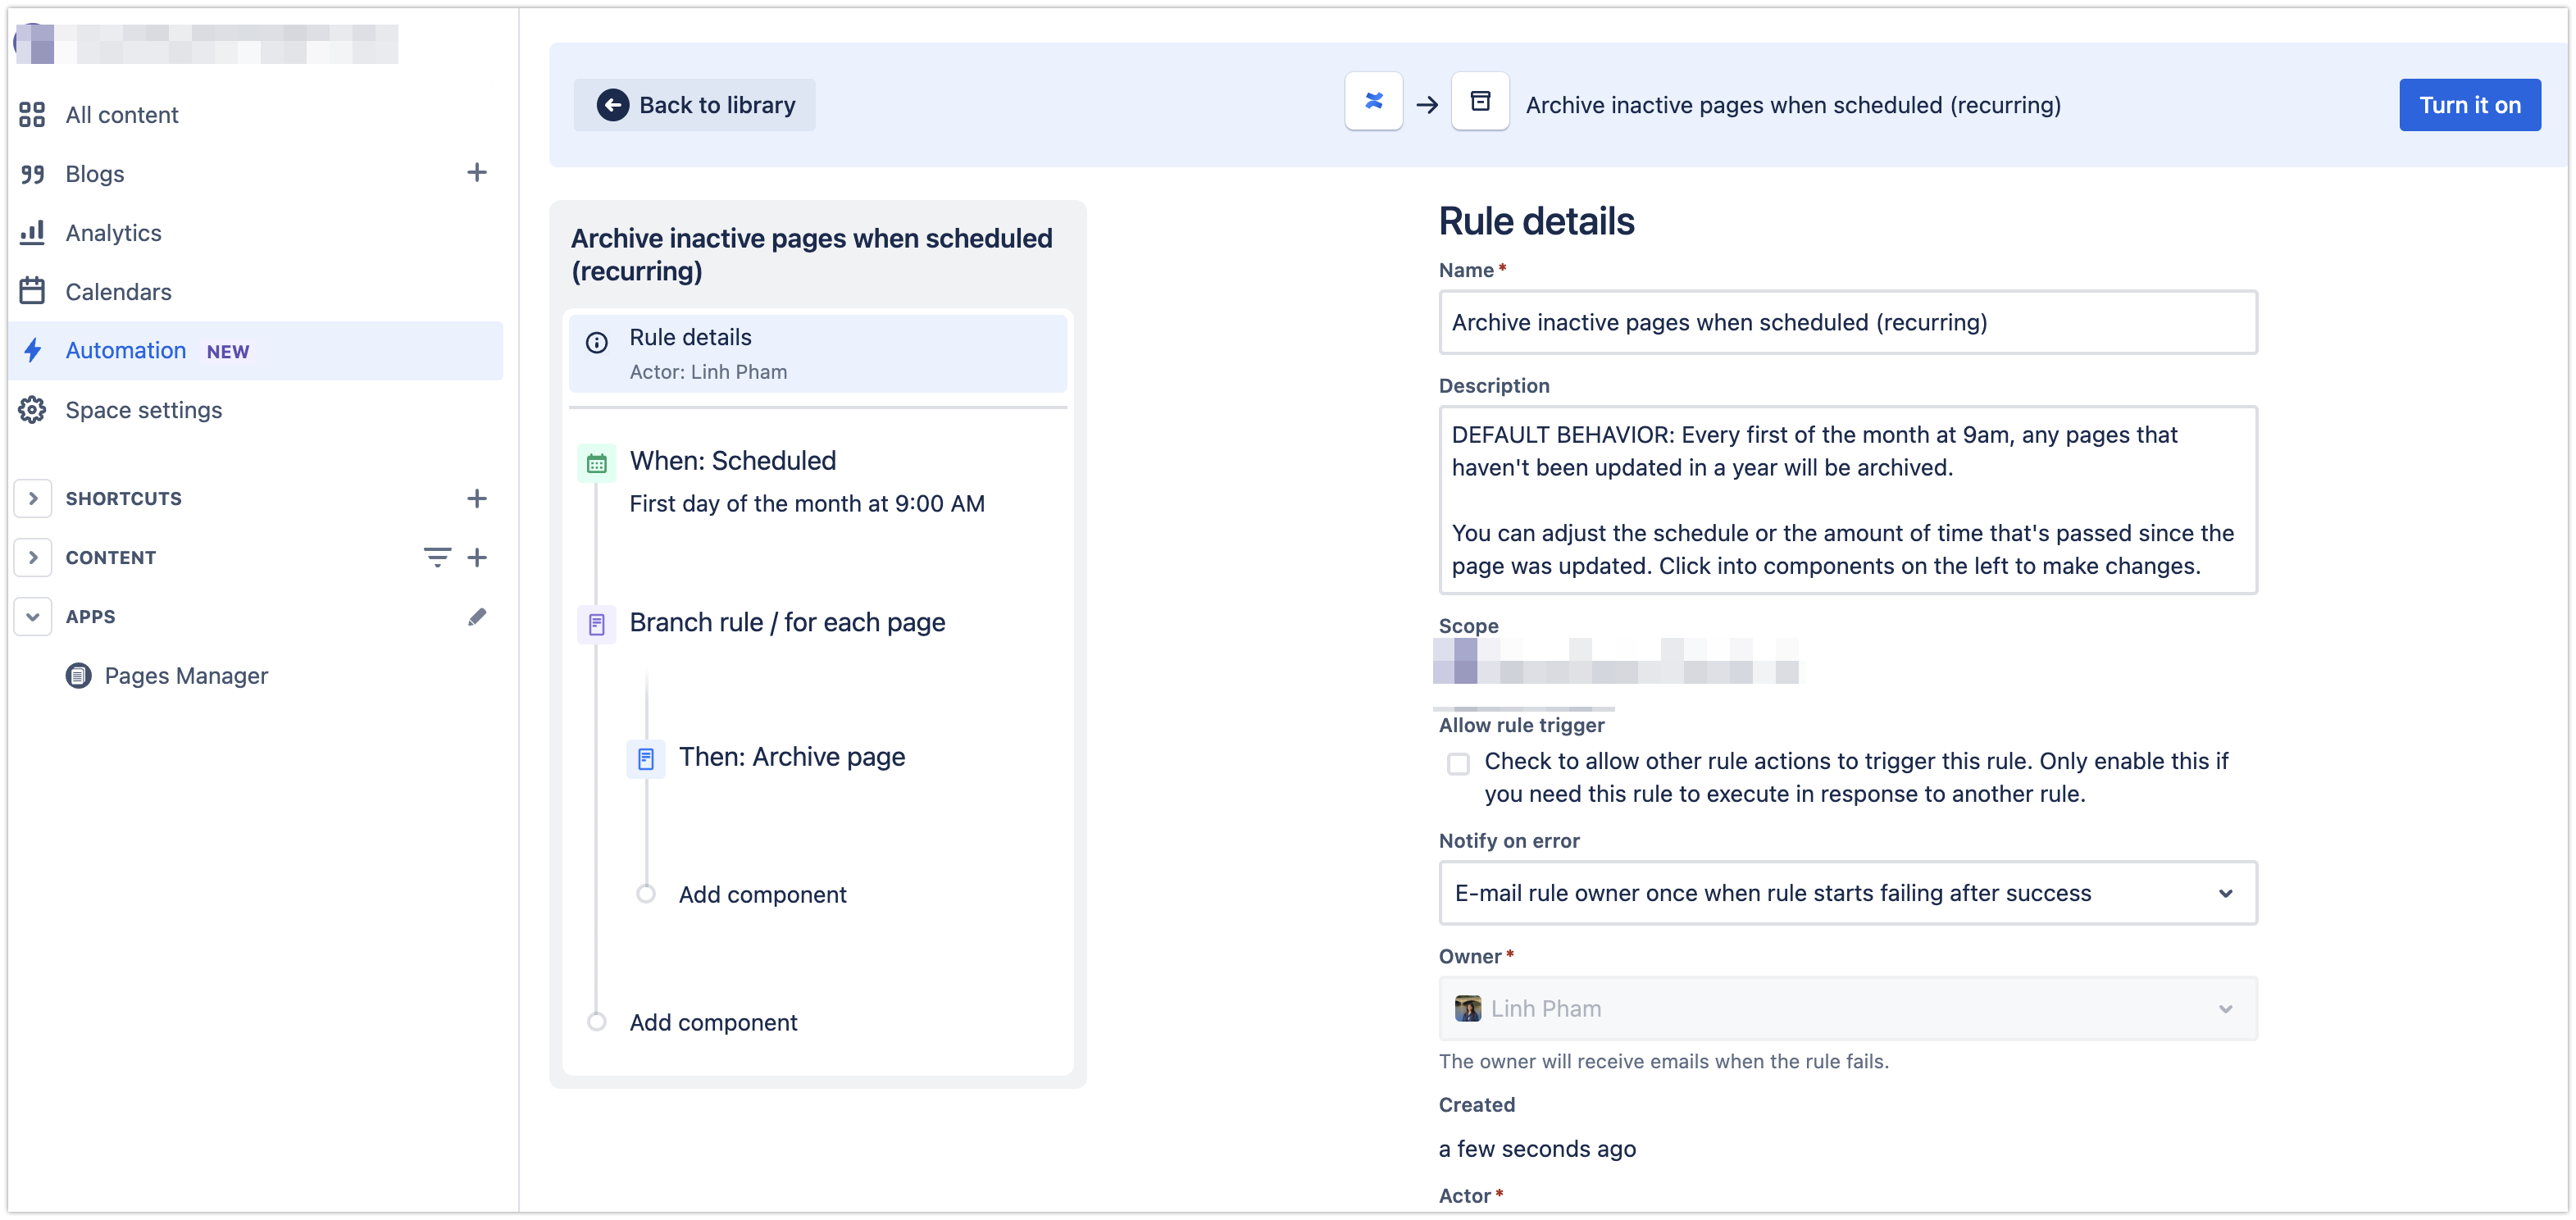The image size is (2576, 1220).
Task: Click the info icon on Rule details
Action: (x=596, y=342)
